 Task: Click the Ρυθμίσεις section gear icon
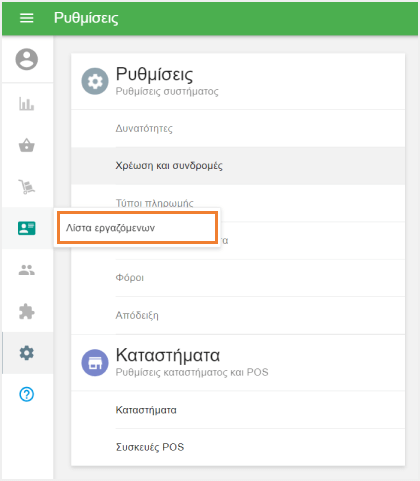(x=95, y=81)
